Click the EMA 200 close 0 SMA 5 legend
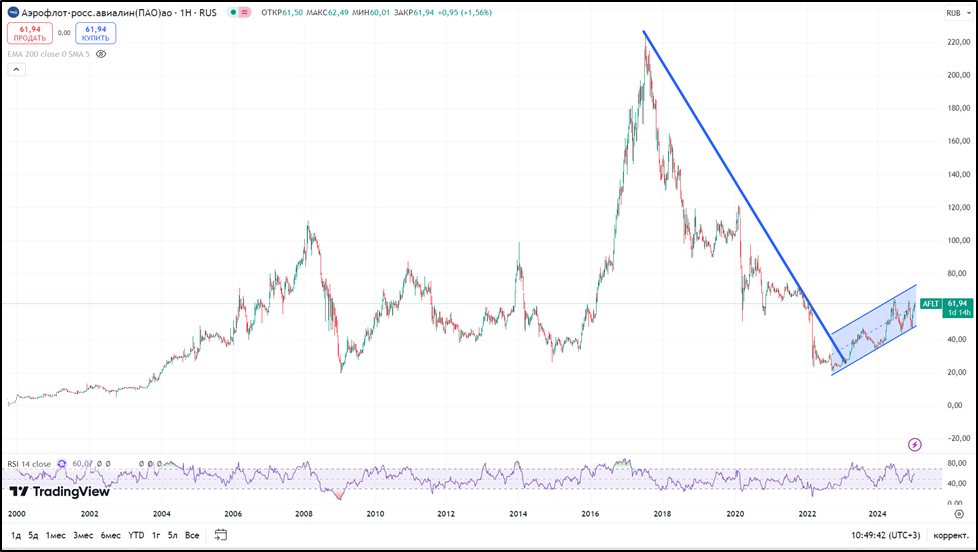 (49, 54)
